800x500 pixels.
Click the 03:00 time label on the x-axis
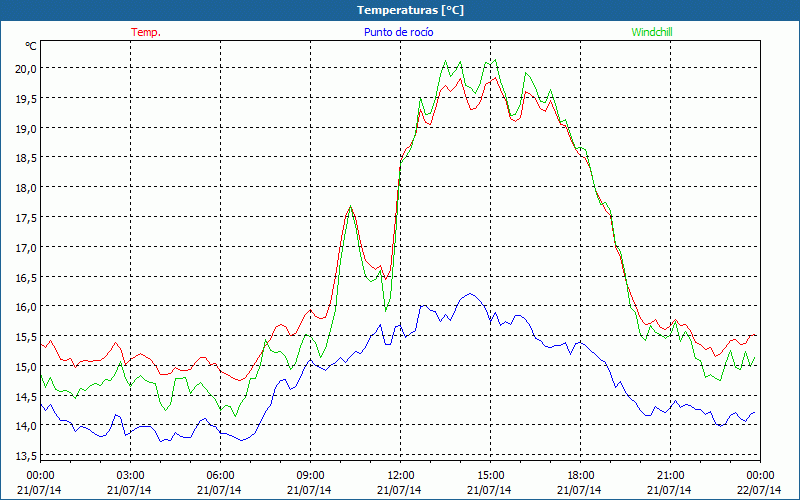tap(131, 476)
